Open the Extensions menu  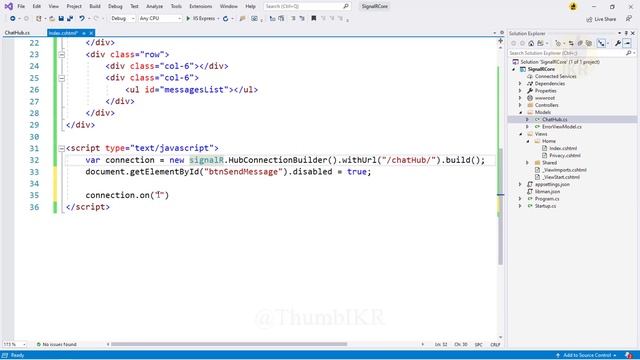tap(200, 6)
